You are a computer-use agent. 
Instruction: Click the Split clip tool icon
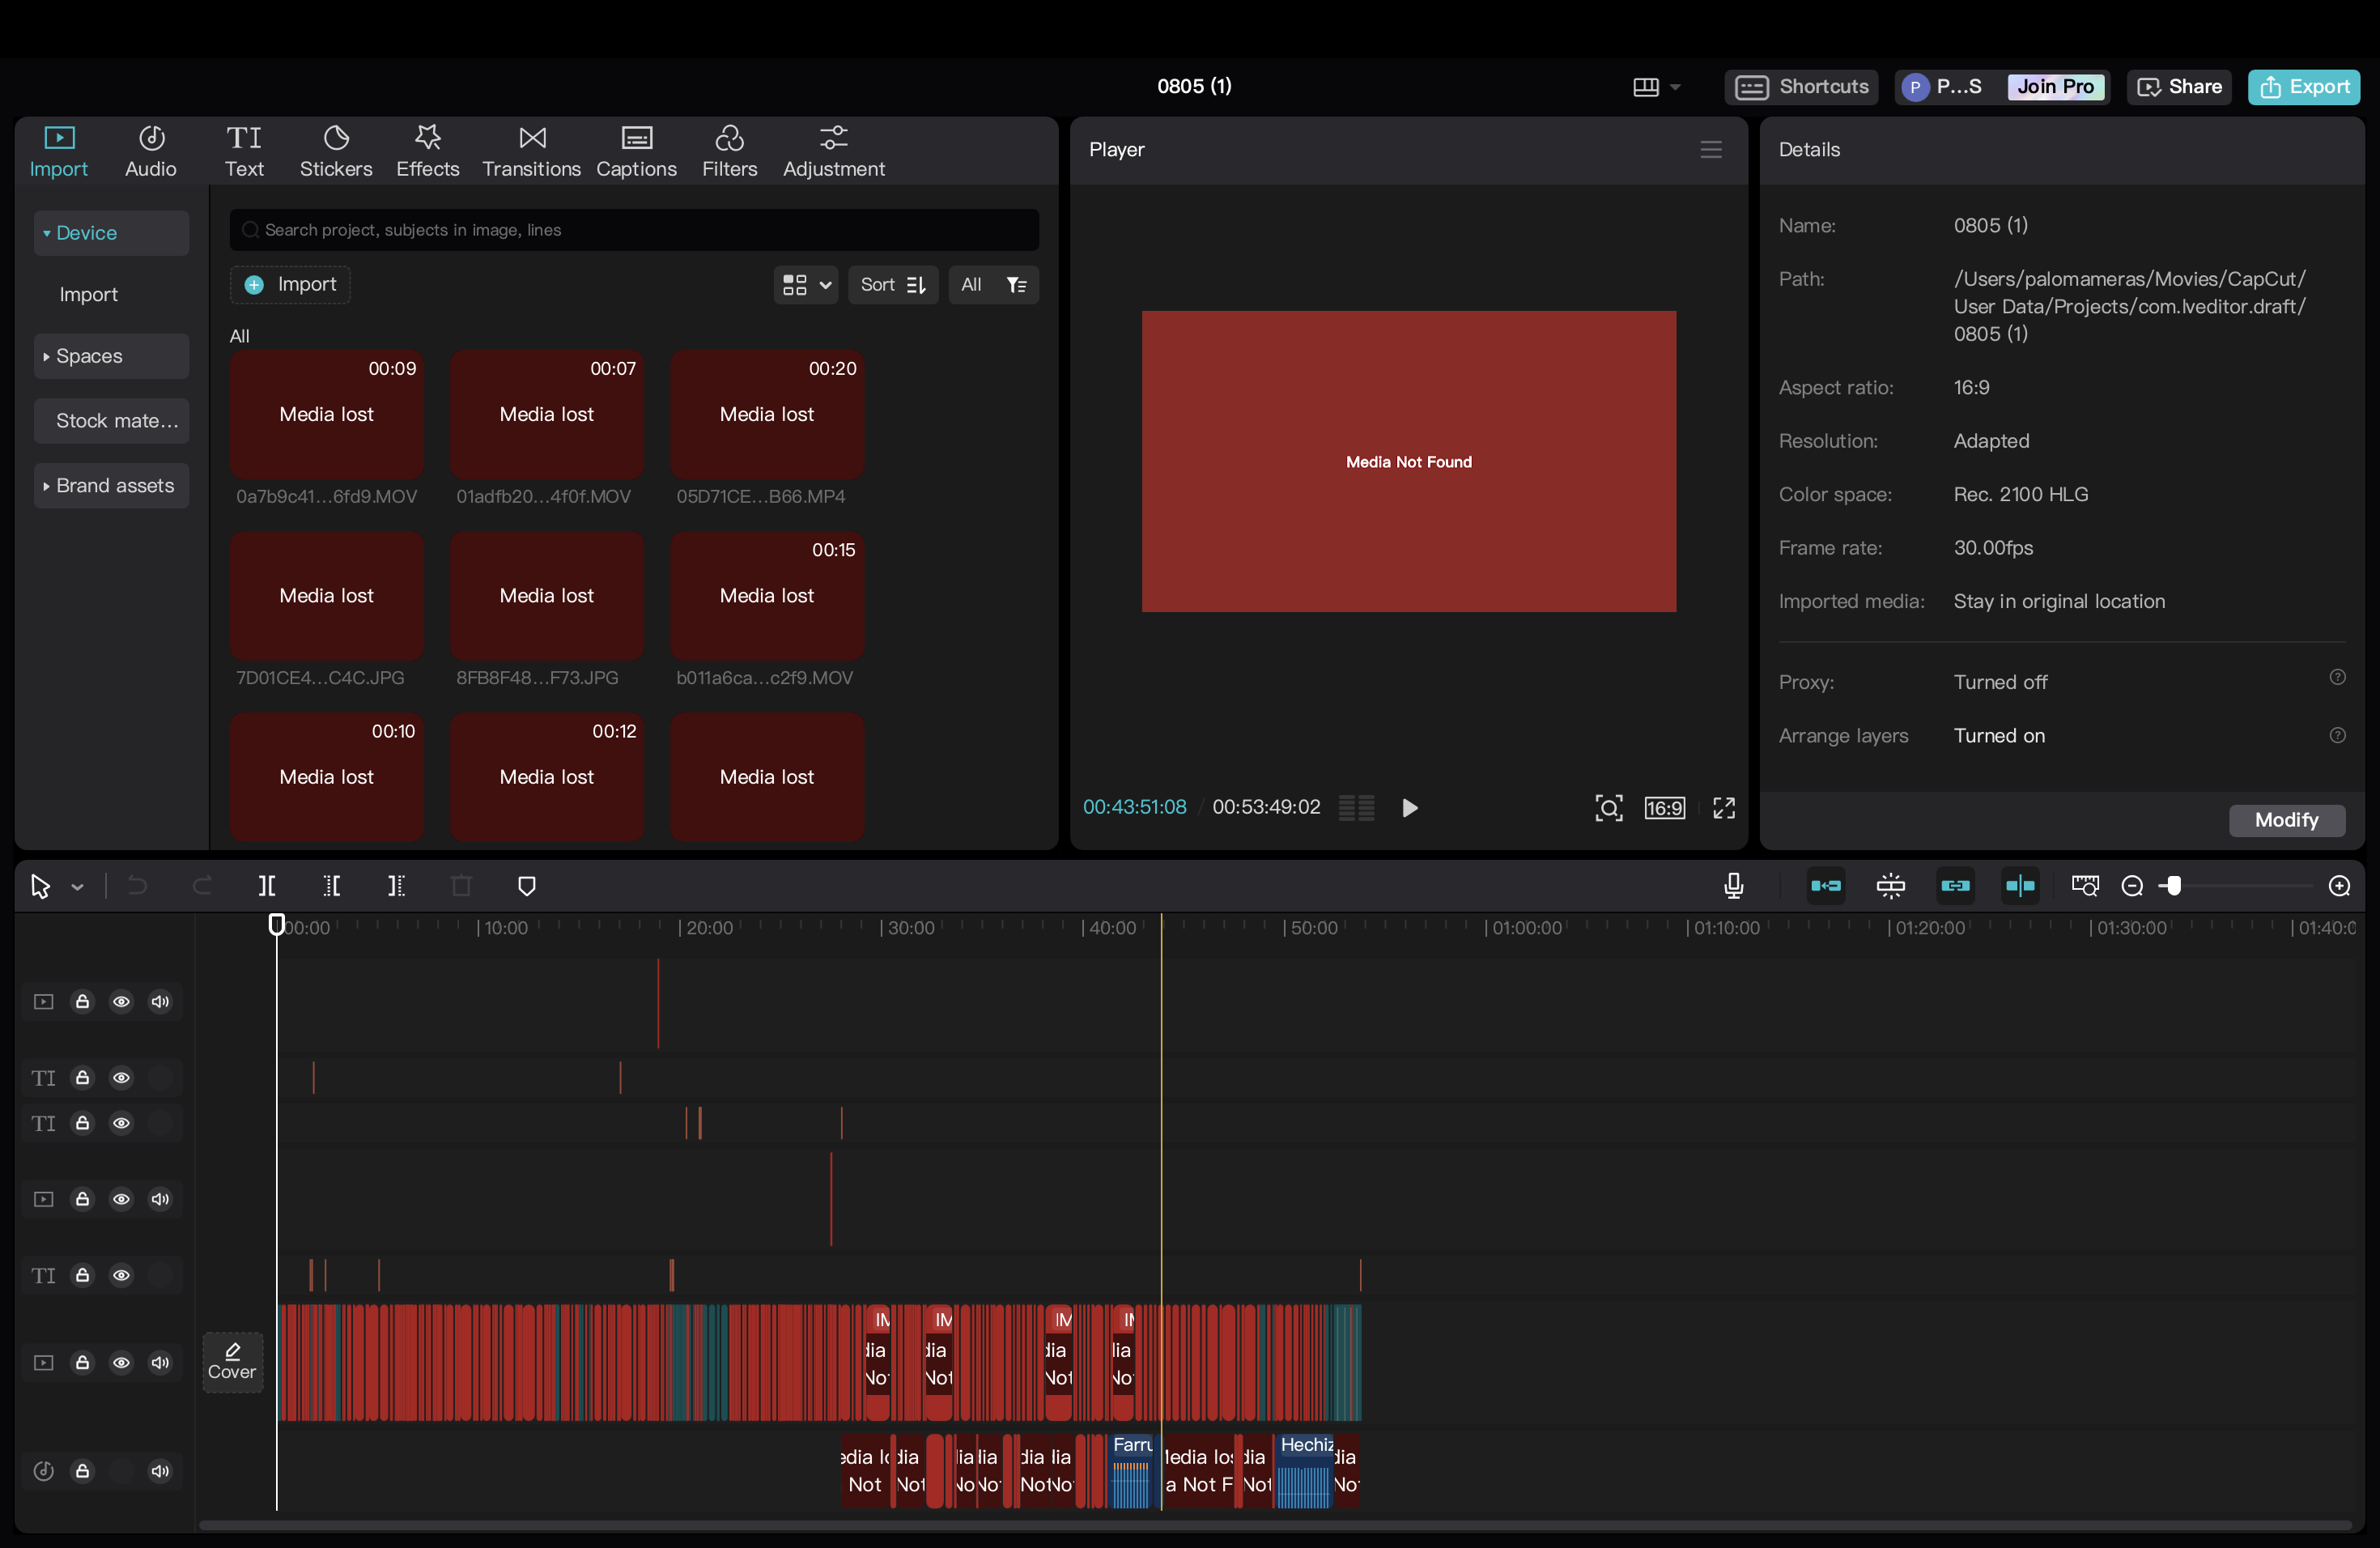[x=266, y=886]
